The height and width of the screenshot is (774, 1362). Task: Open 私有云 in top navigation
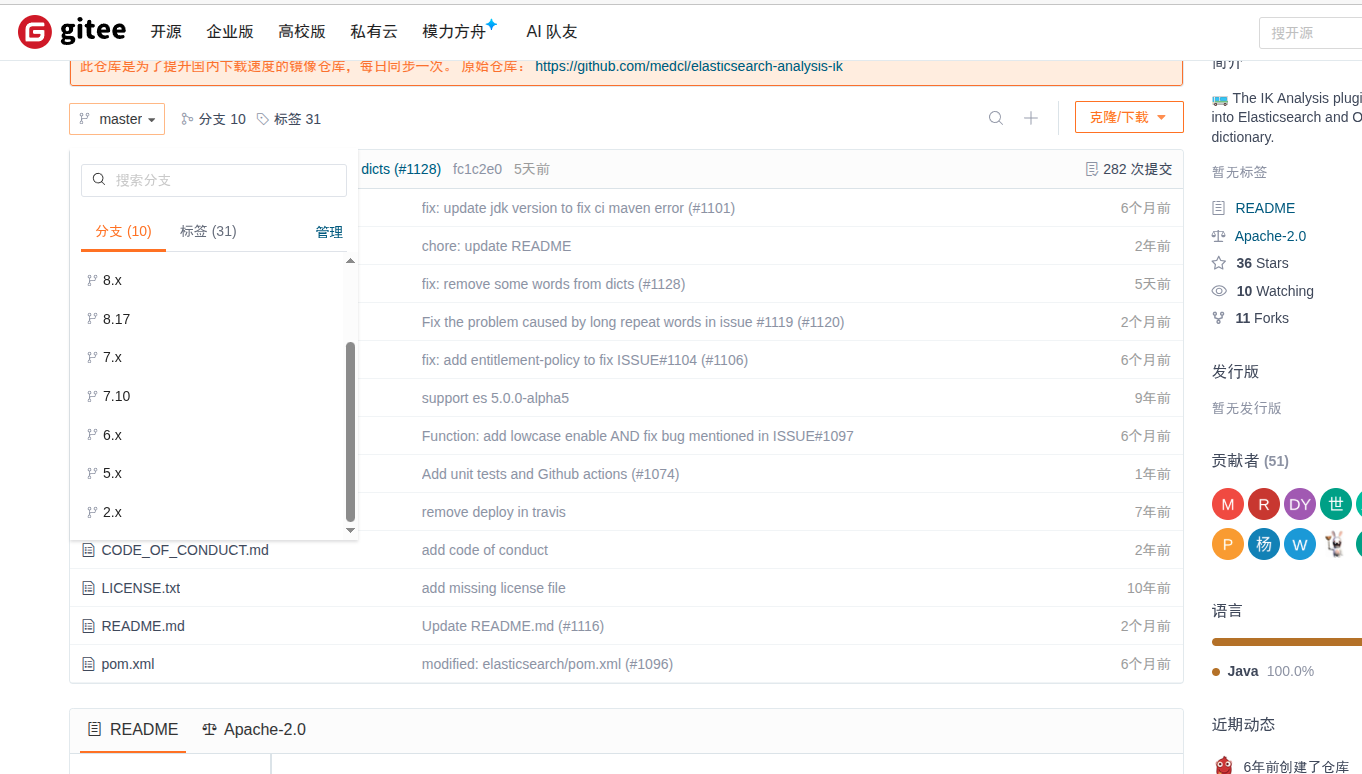[x=374, y=32]
